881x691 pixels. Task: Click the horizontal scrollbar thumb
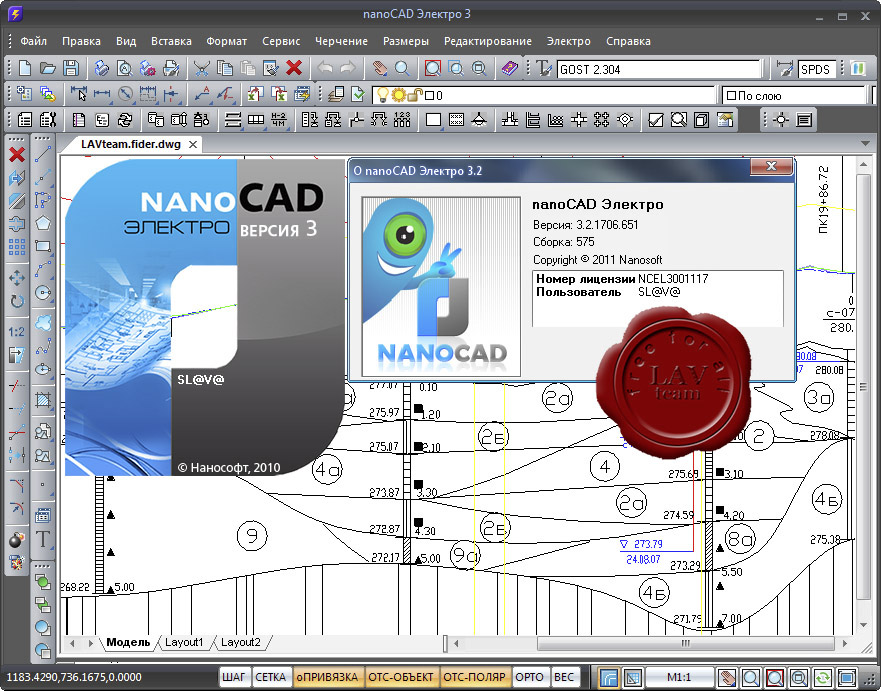(x=685, y=643)
